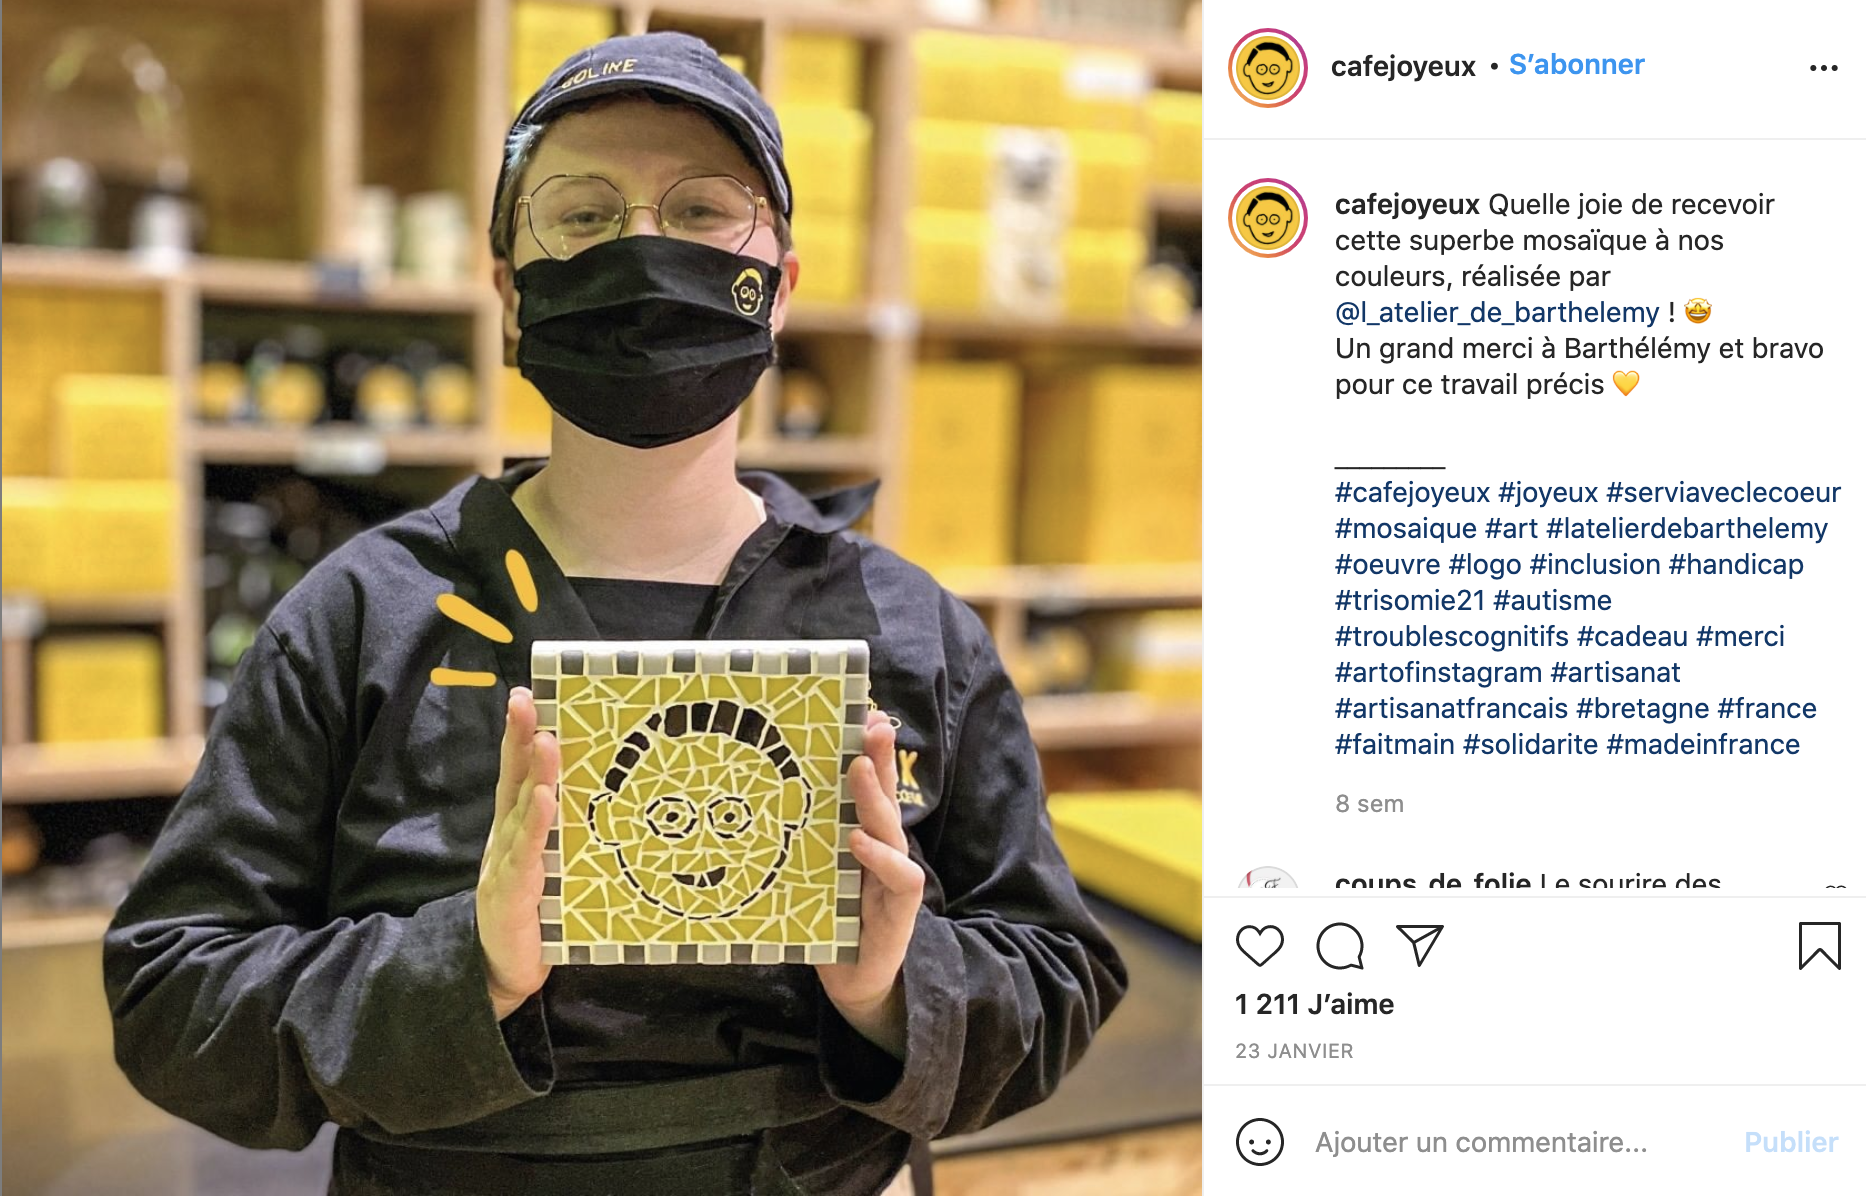Open the #trisomie21 hashtag
Viewport: 1866px width, 1196px height.
pos(1410,600)
